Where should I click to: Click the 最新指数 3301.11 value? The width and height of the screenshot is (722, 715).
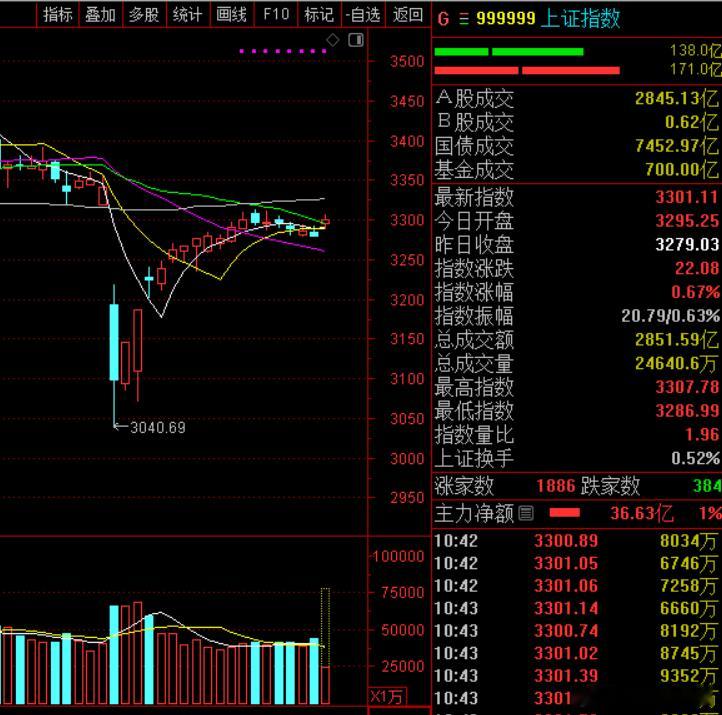pos(687,197)
